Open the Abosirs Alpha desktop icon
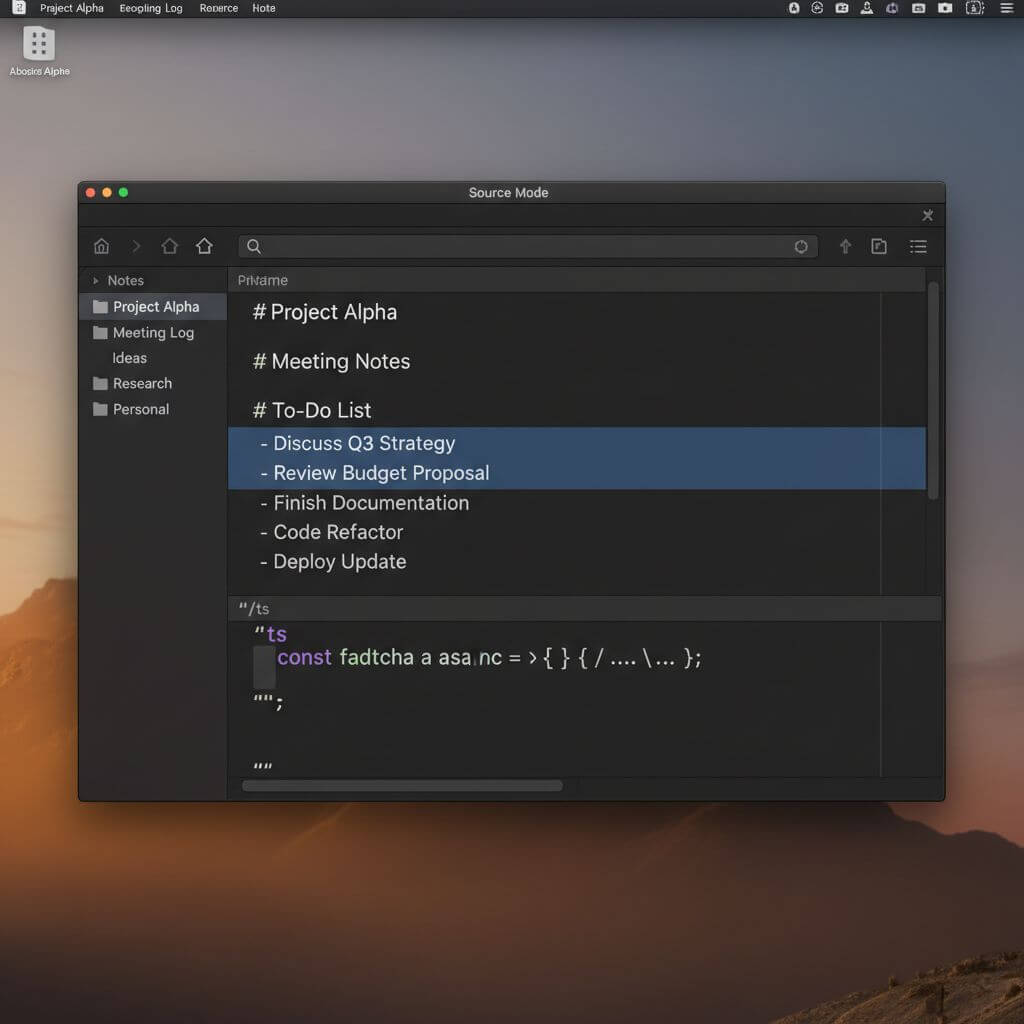1024x1024 pixels. tap(39, 52)
